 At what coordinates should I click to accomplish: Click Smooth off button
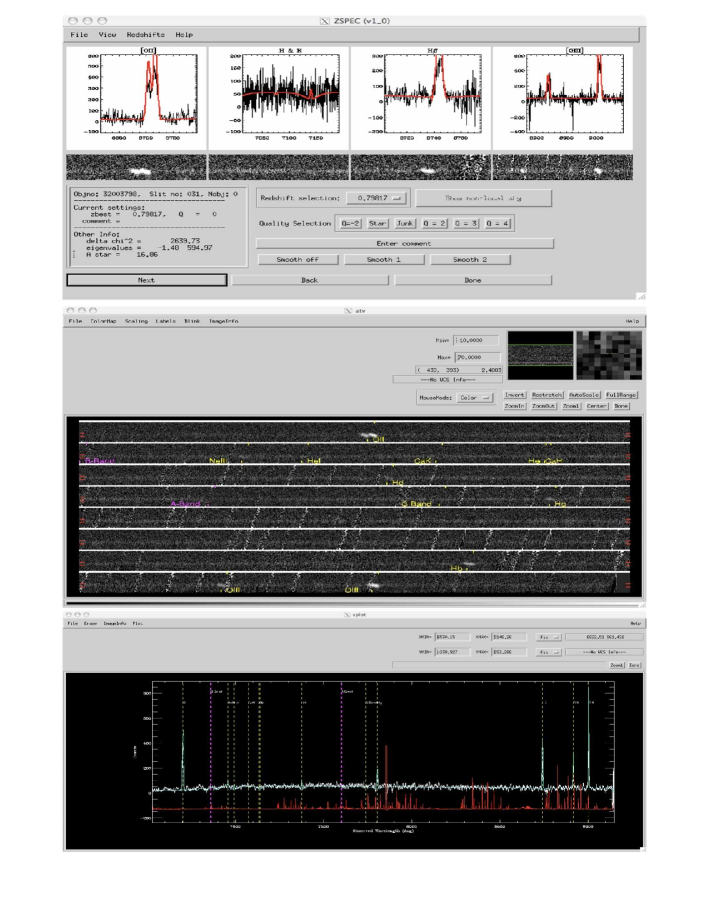pyautogui.click(x=298, y=260)
